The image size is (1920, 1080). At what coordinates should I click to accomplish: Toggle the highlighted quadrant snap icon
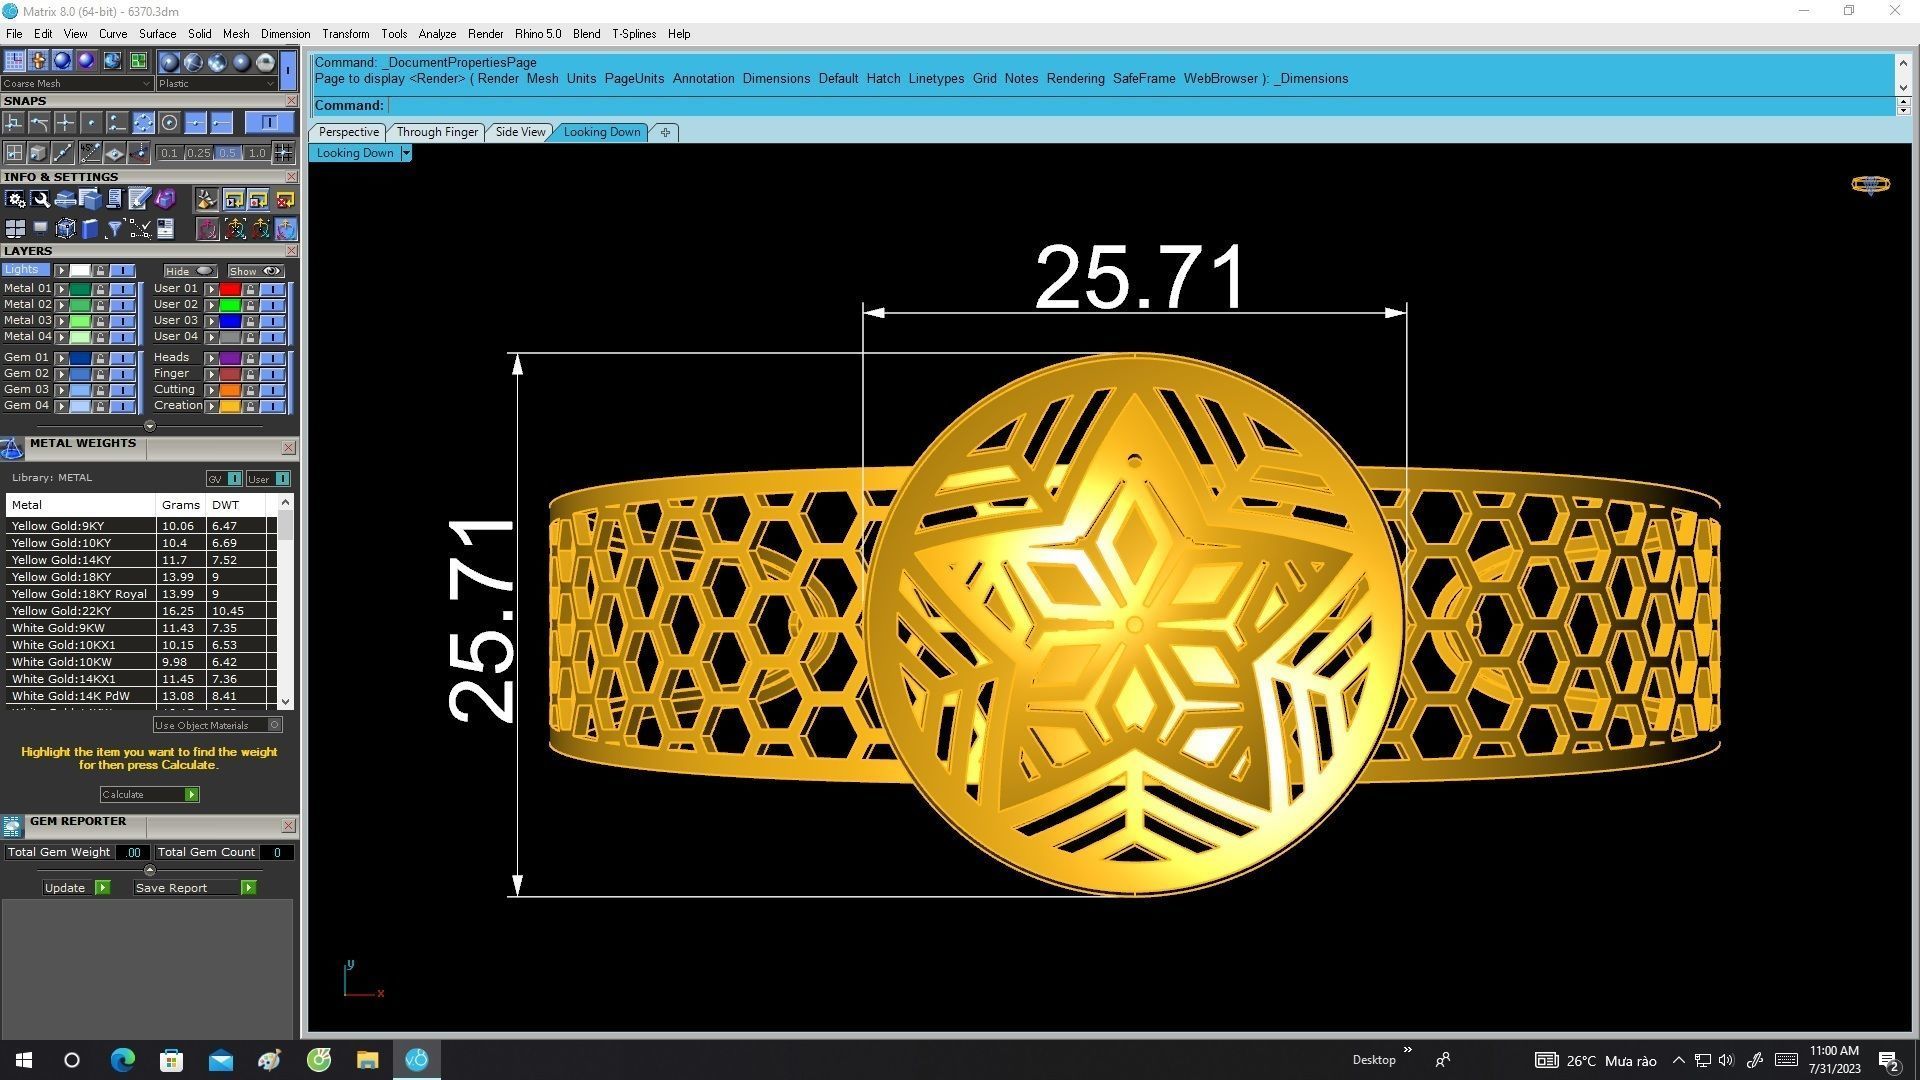tap(143, 123)
